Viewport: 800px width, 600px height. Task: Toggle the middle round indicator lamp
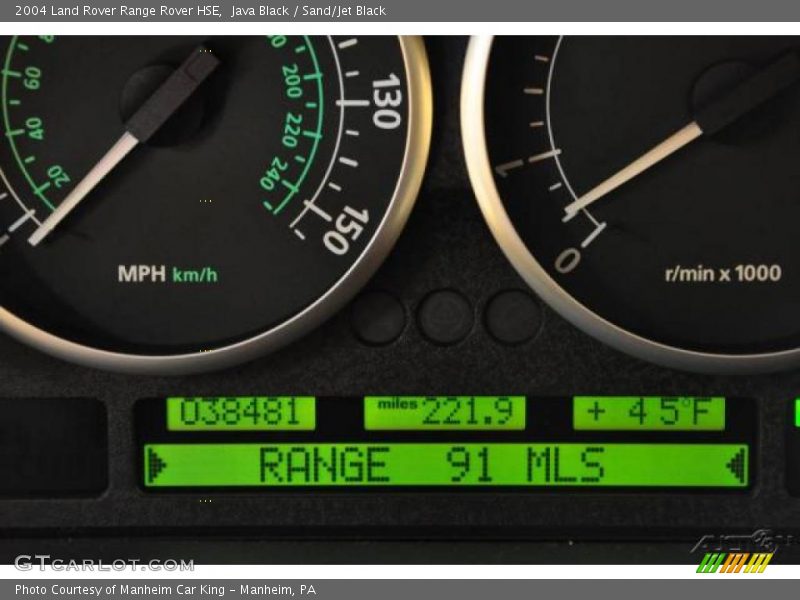click(x=445, y=316)
